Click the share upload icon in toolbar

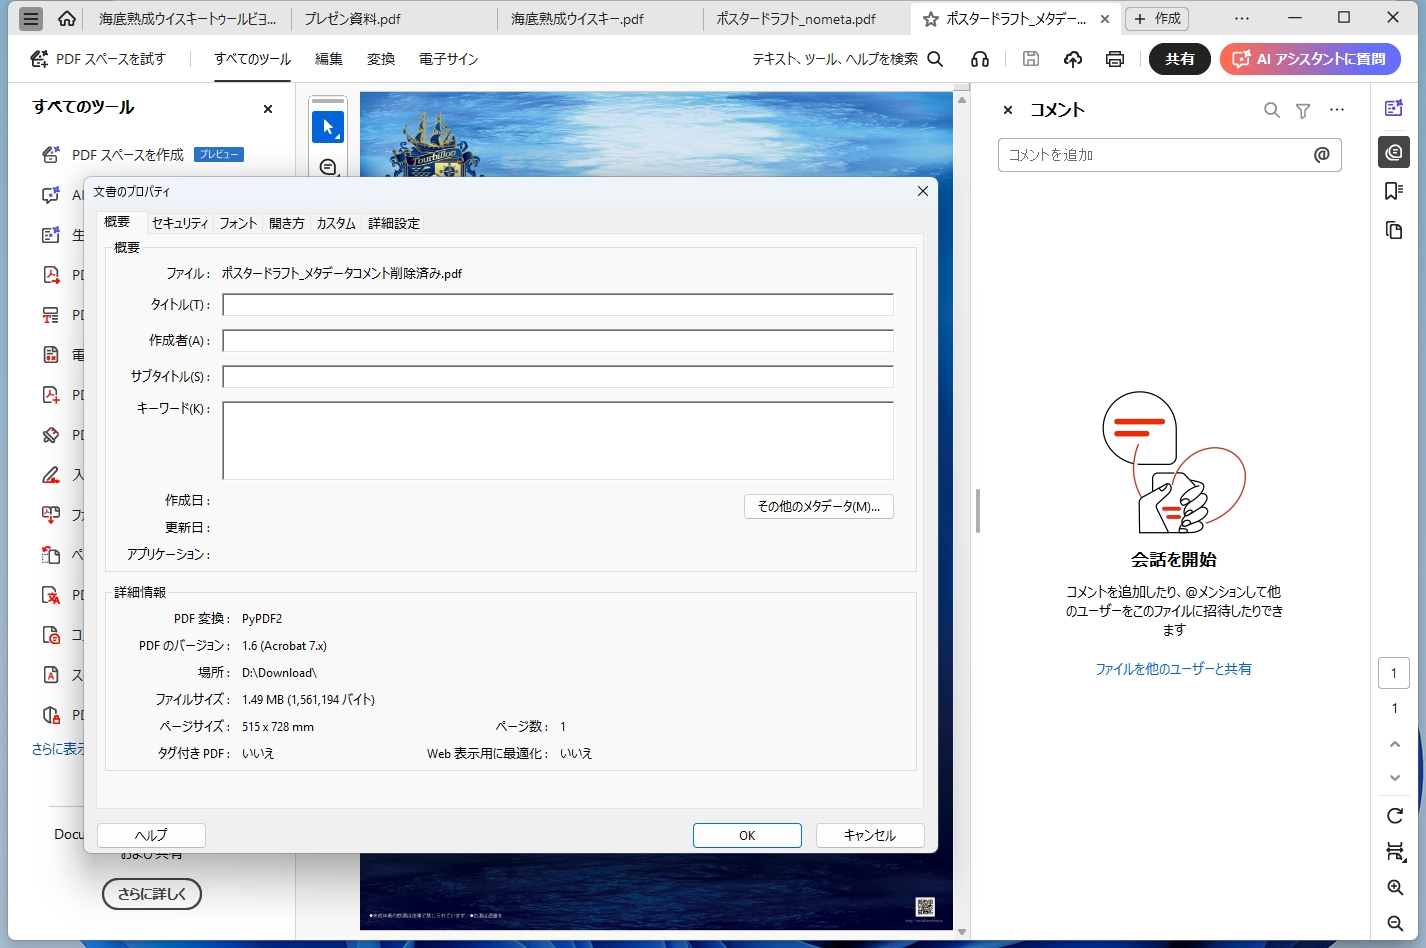[1073, 59]
